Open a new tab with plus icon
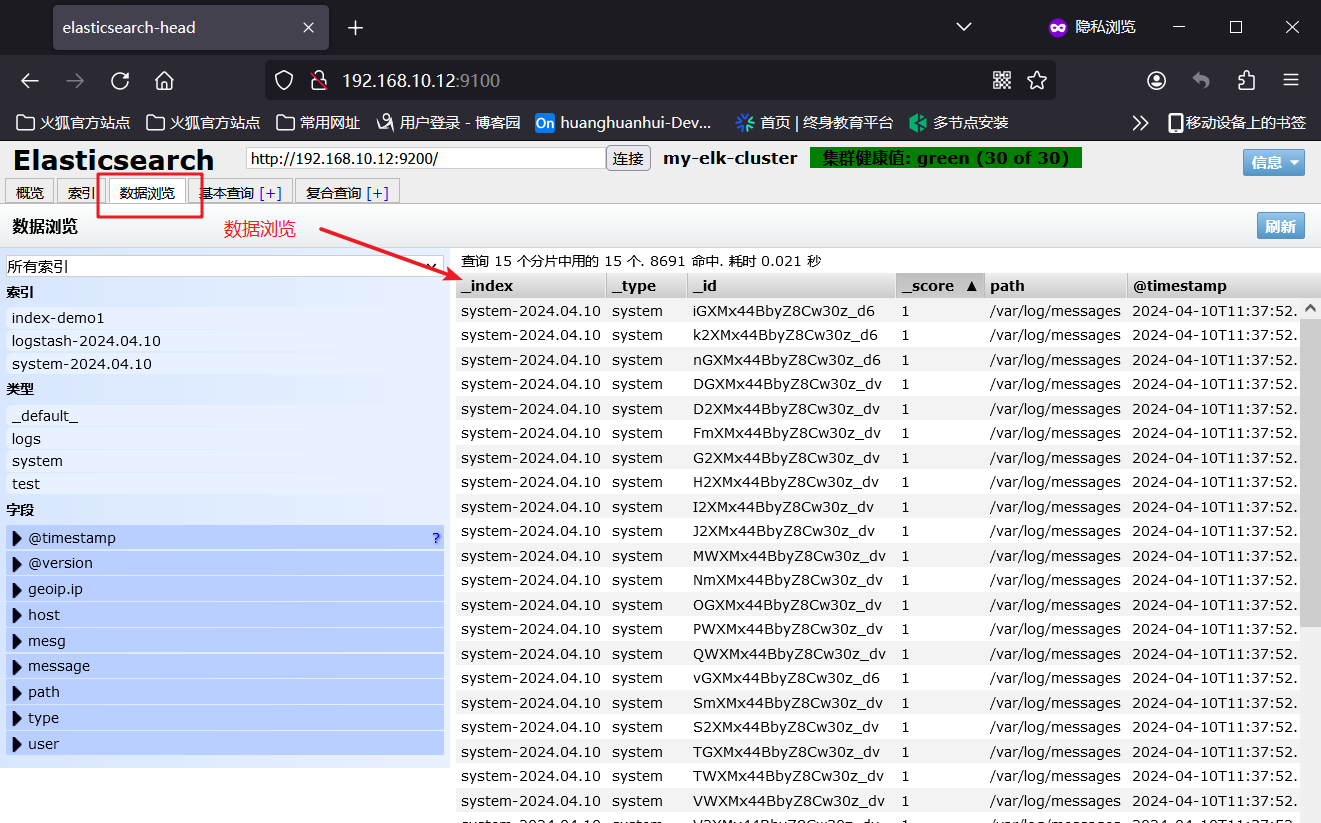The width and height of the screenshot is (1321, 823). point(355,28)
